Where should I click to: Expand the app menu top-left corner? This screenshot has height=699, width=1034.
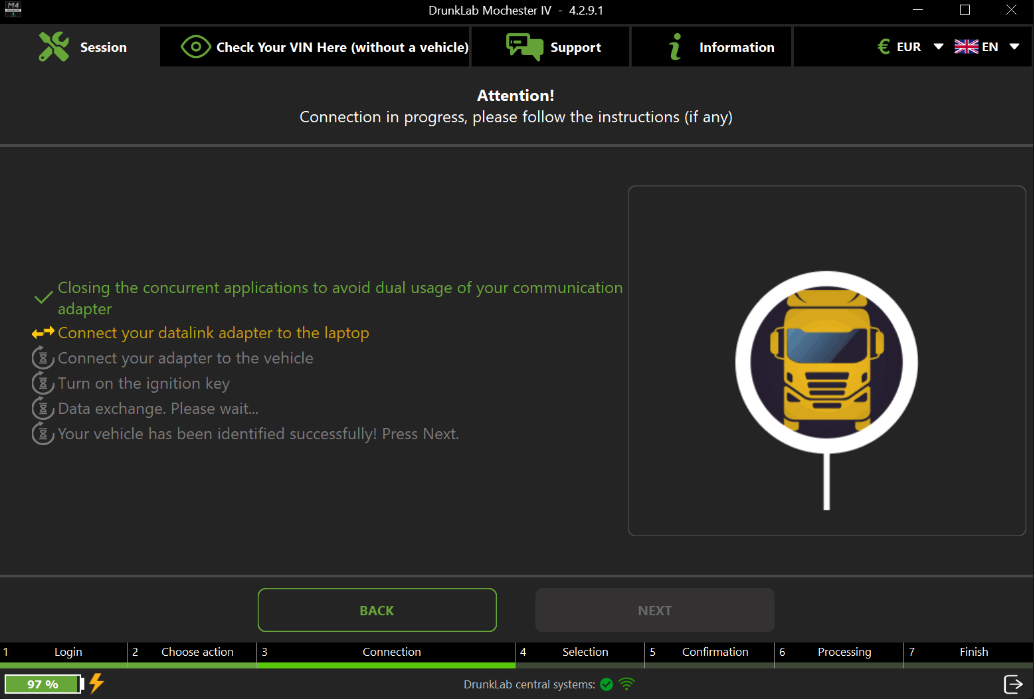13,11
